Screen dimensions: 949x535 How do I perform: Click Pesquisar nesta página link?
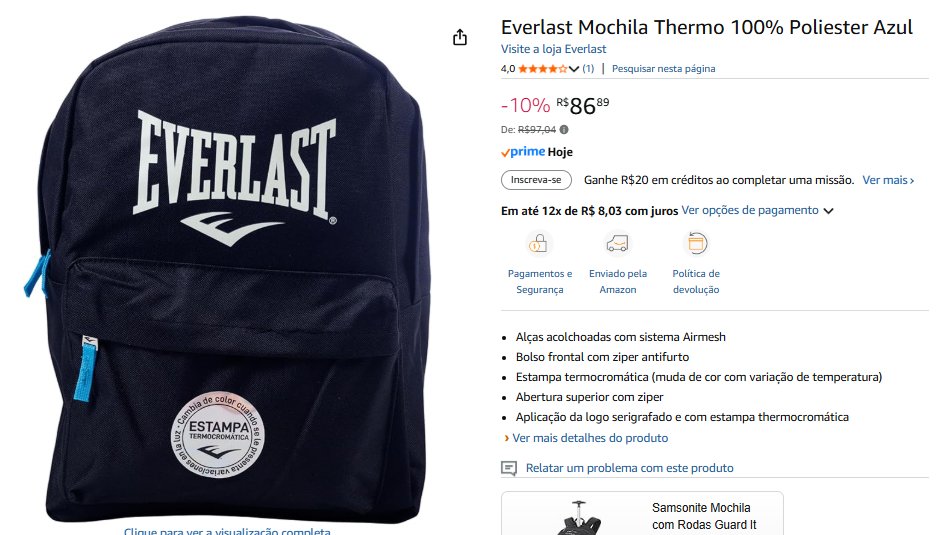(x=663, y=69)
